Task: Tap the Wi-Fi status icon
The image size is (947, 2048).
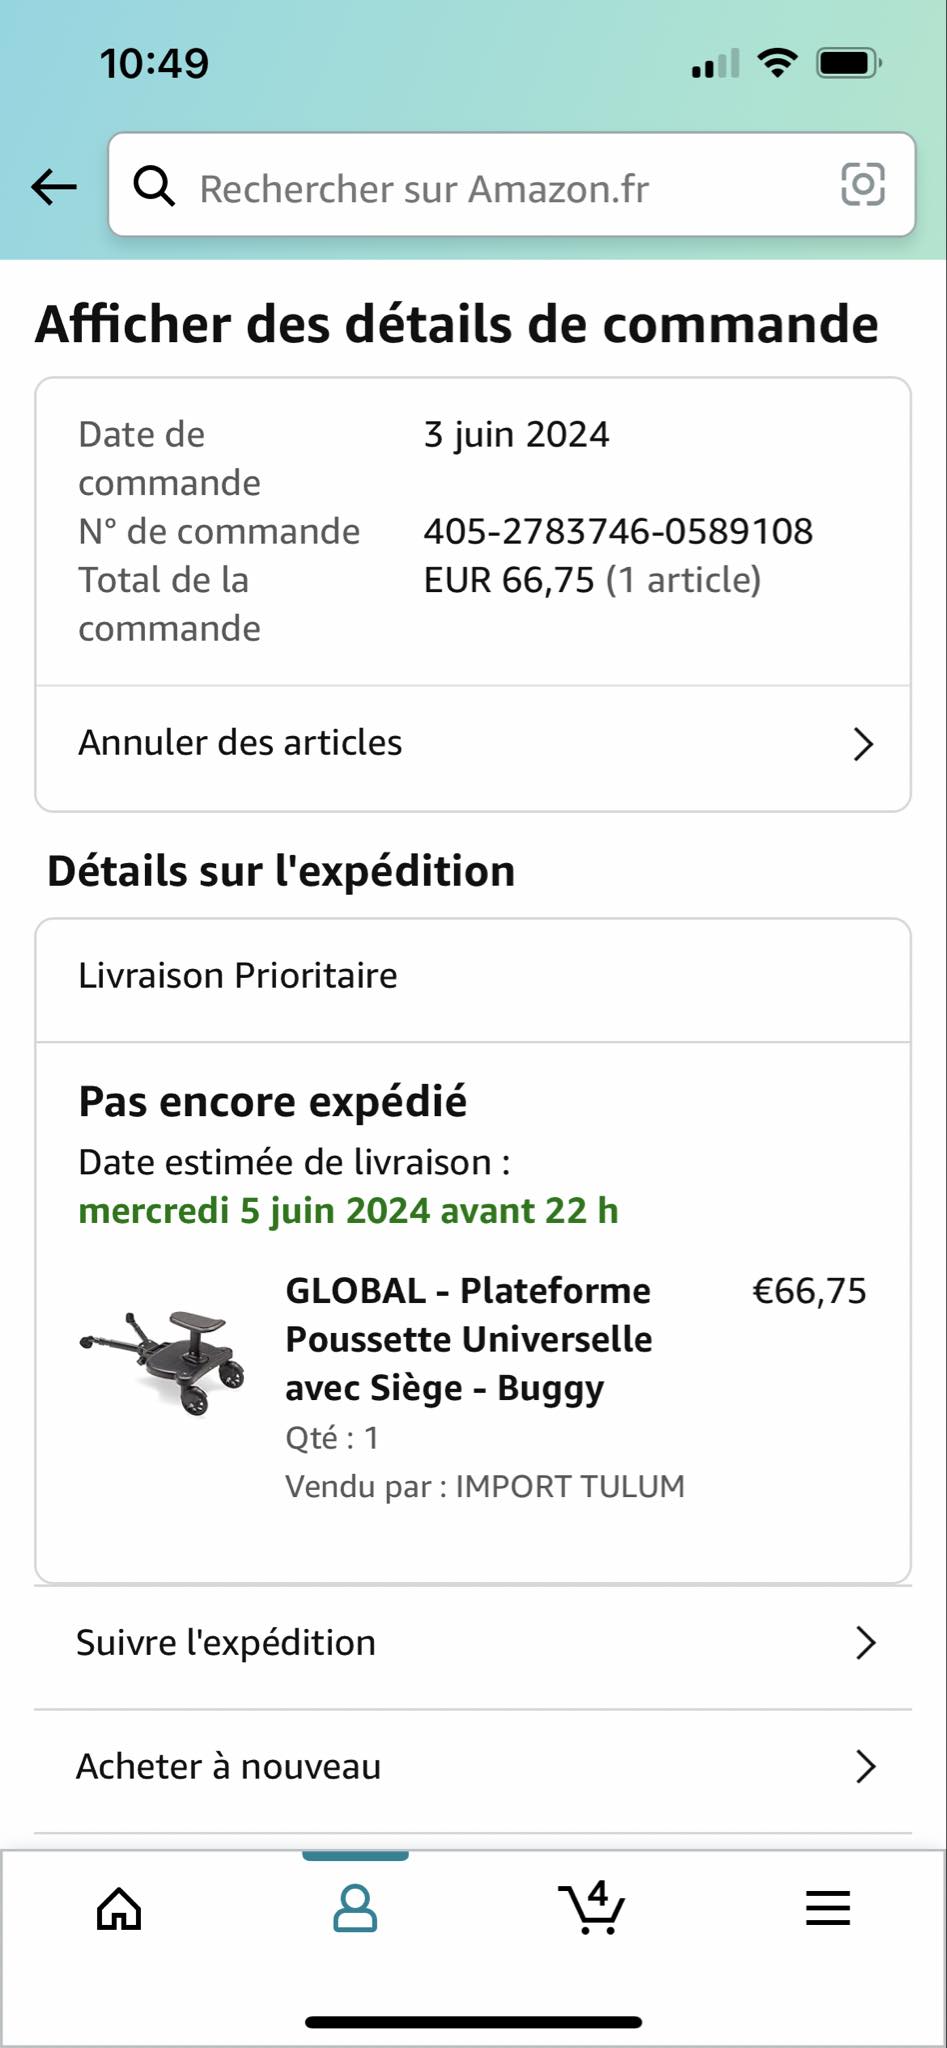Action: click(x=777, y=63)
